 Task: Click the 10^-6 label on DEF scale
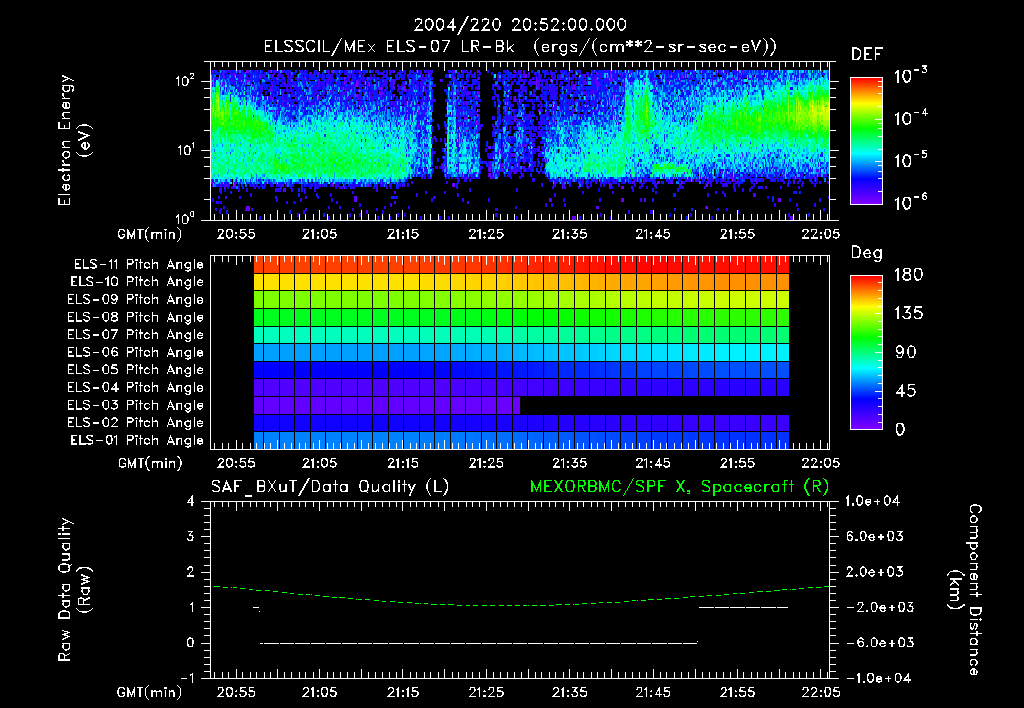[x=910, y=202]
